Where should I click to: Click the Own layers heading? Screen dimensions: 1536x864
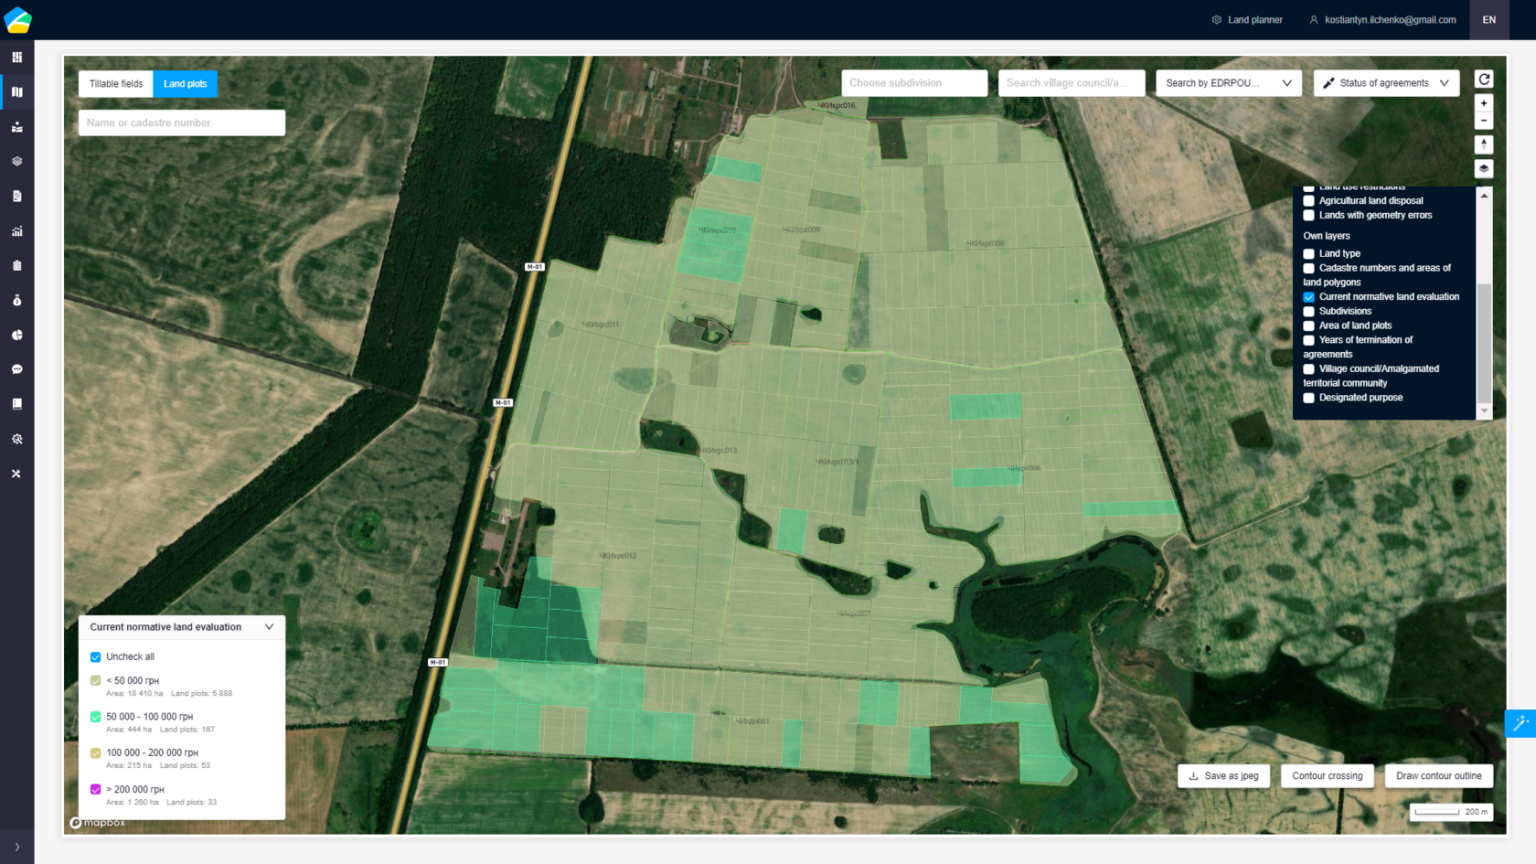pyautogui.click(x=1326, y=236)
